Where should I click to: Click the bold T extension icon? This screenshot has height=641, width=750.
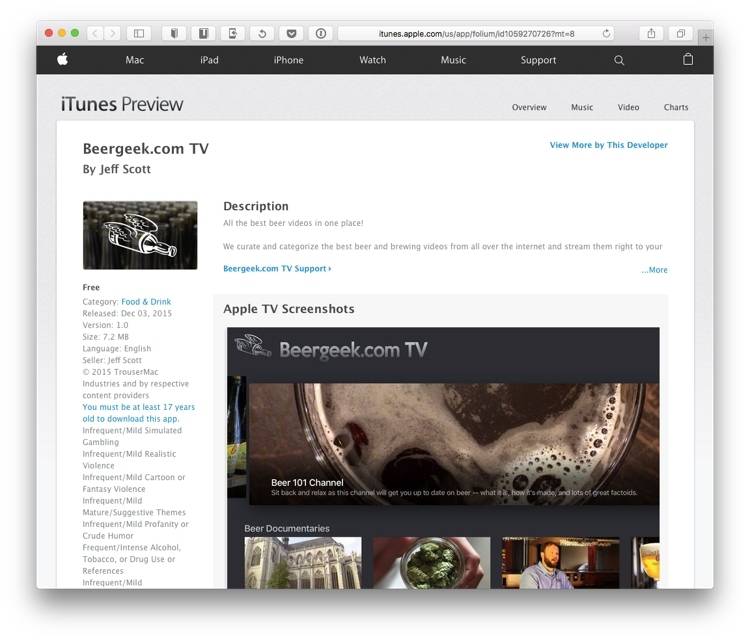203,33
